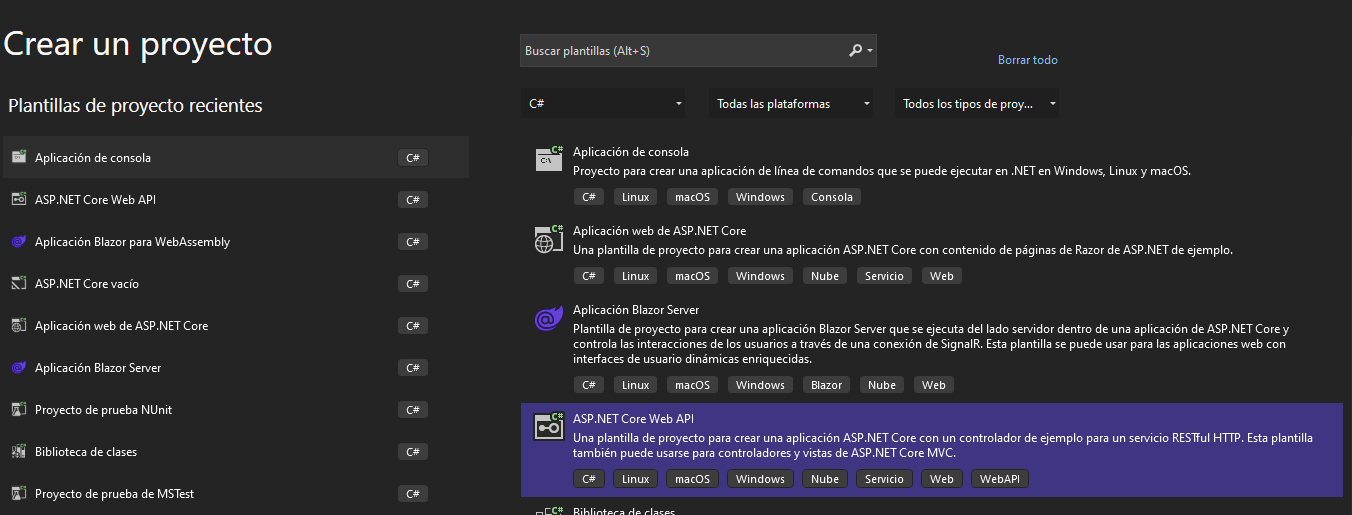Click the Blazor tag under Aplicación Blazor Server
Image resolution: width=1352 pixels, height=515 pixels.
tap(826, 385)
